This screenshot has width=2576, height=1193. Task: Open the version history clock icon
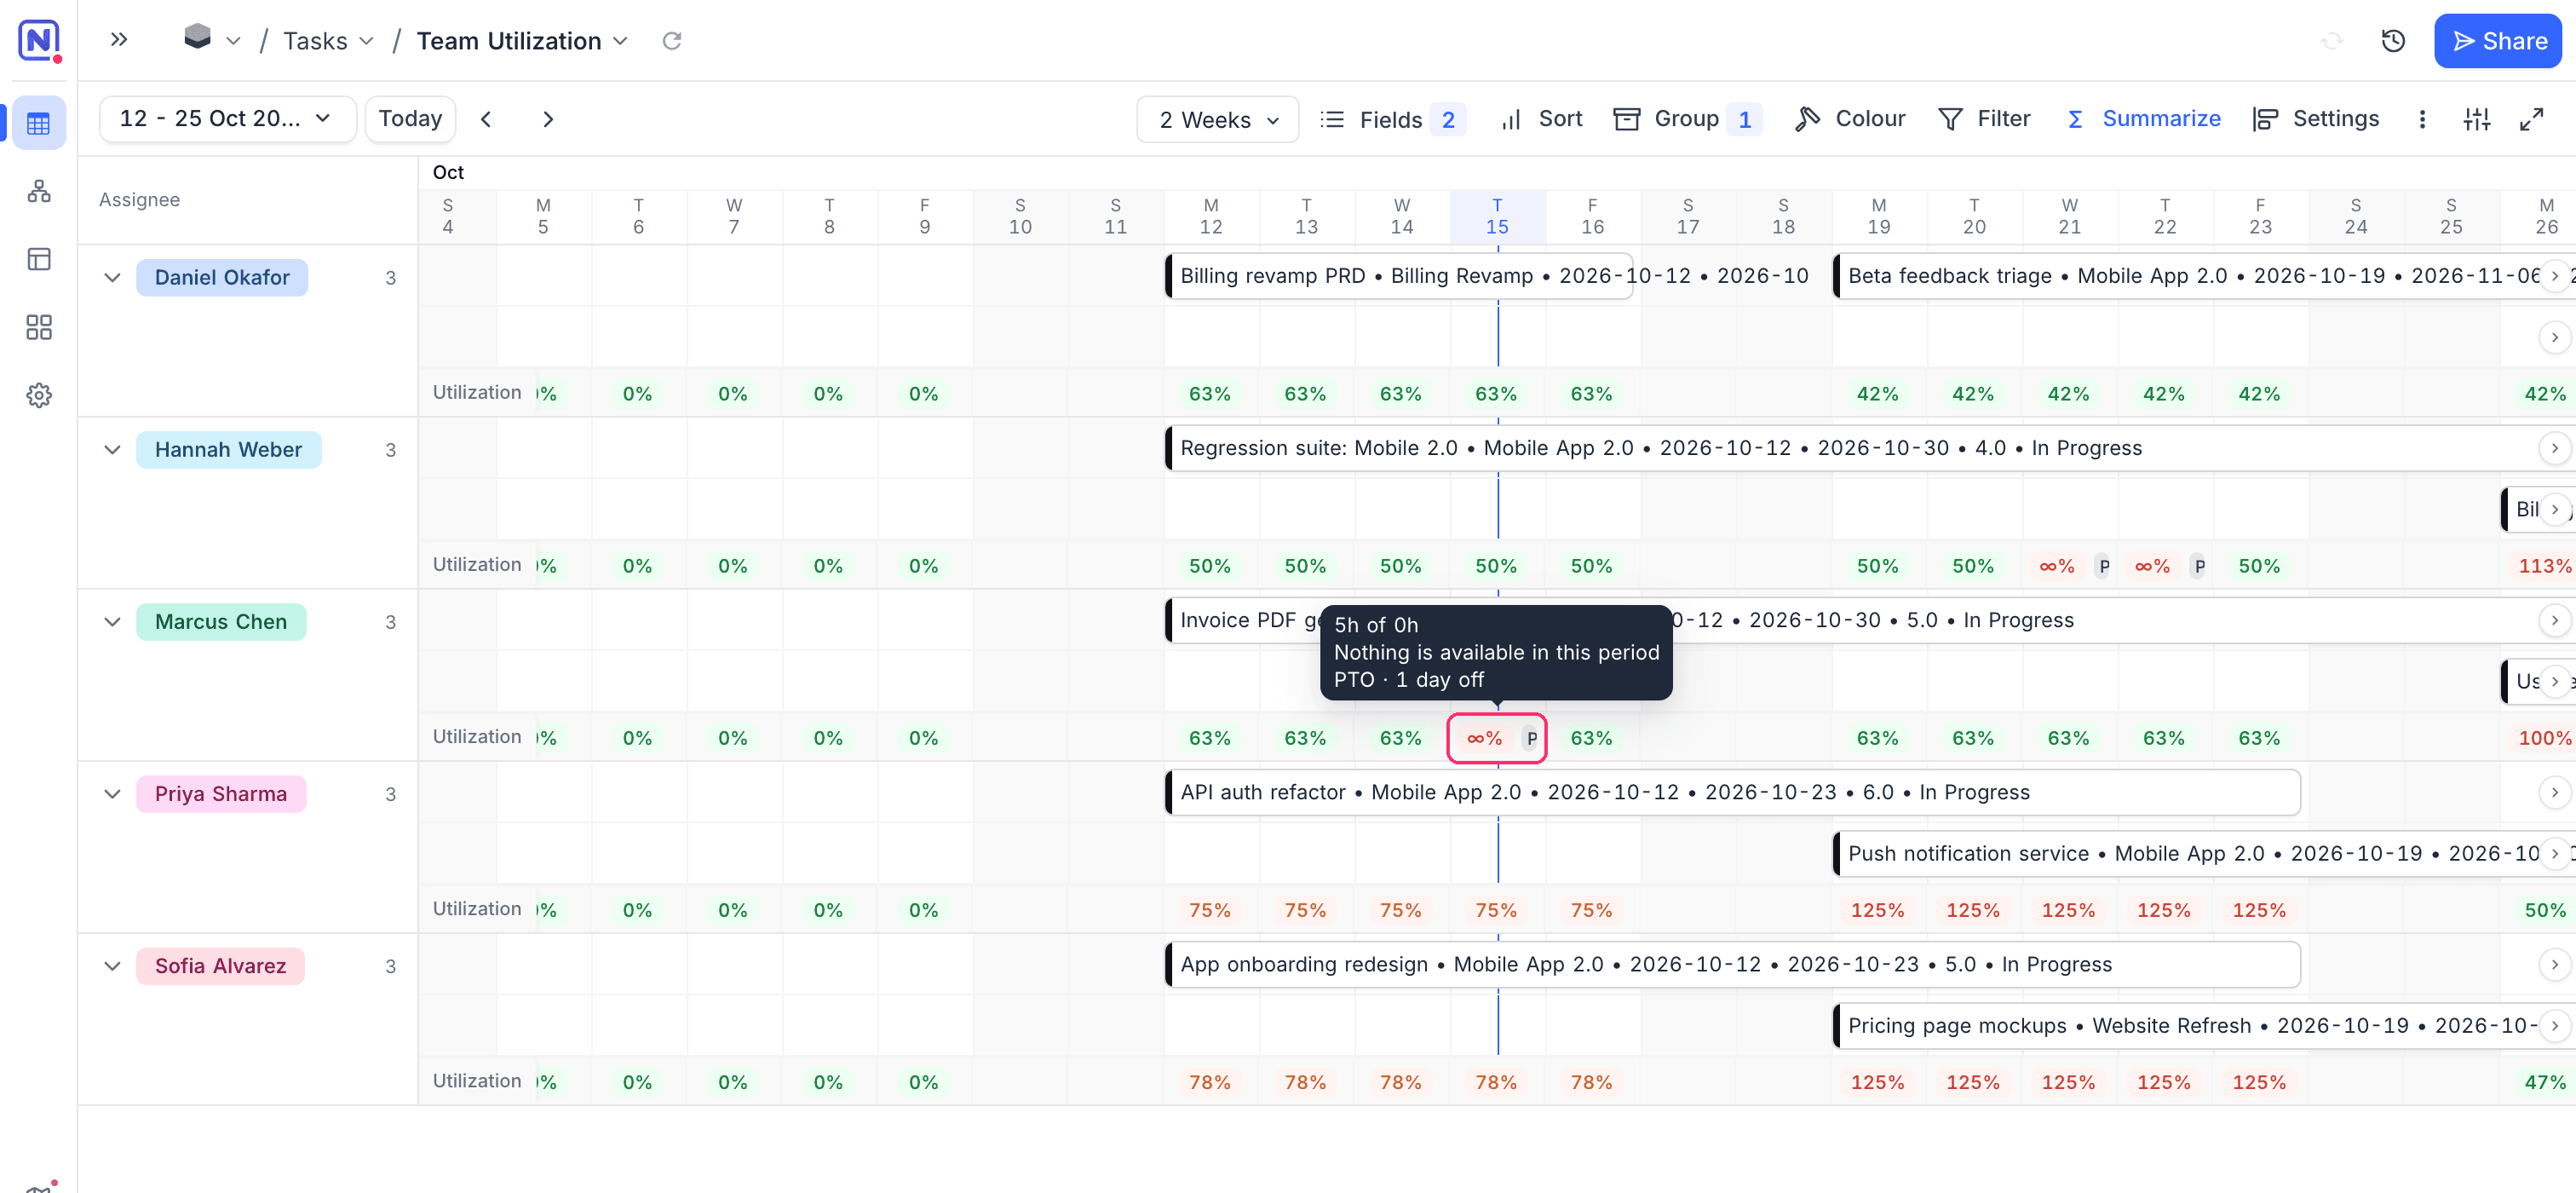[x=2393, y=40]
